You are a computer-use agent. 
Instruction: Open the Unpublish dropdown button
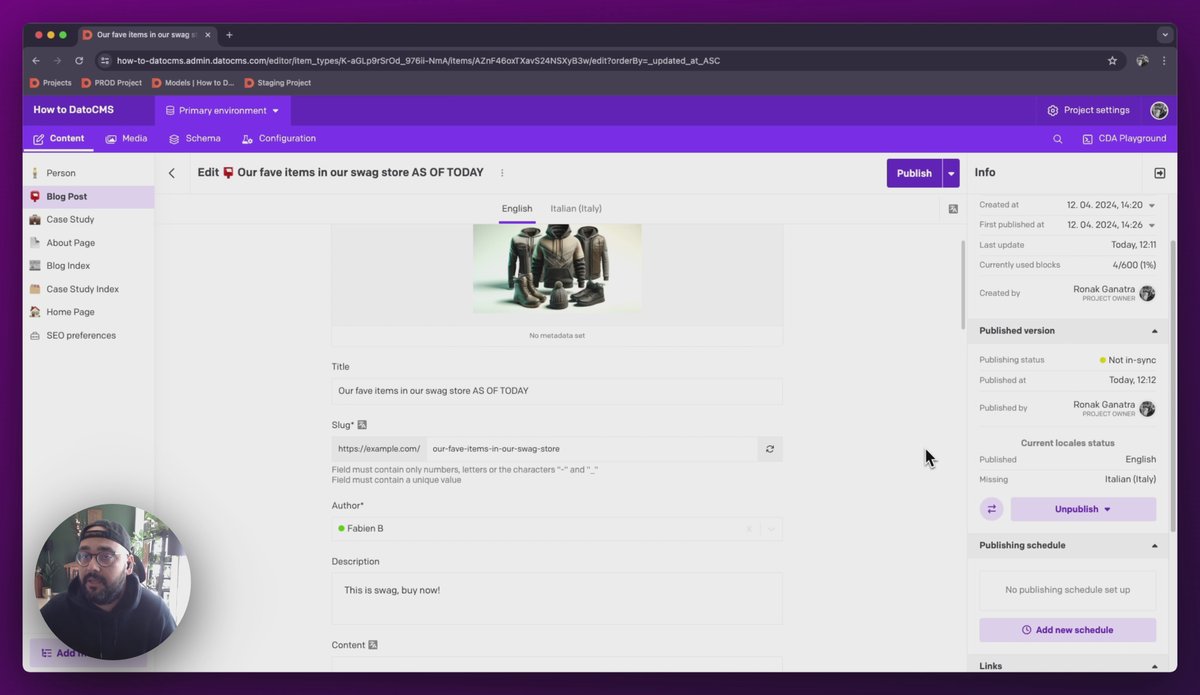(1083, 509)
